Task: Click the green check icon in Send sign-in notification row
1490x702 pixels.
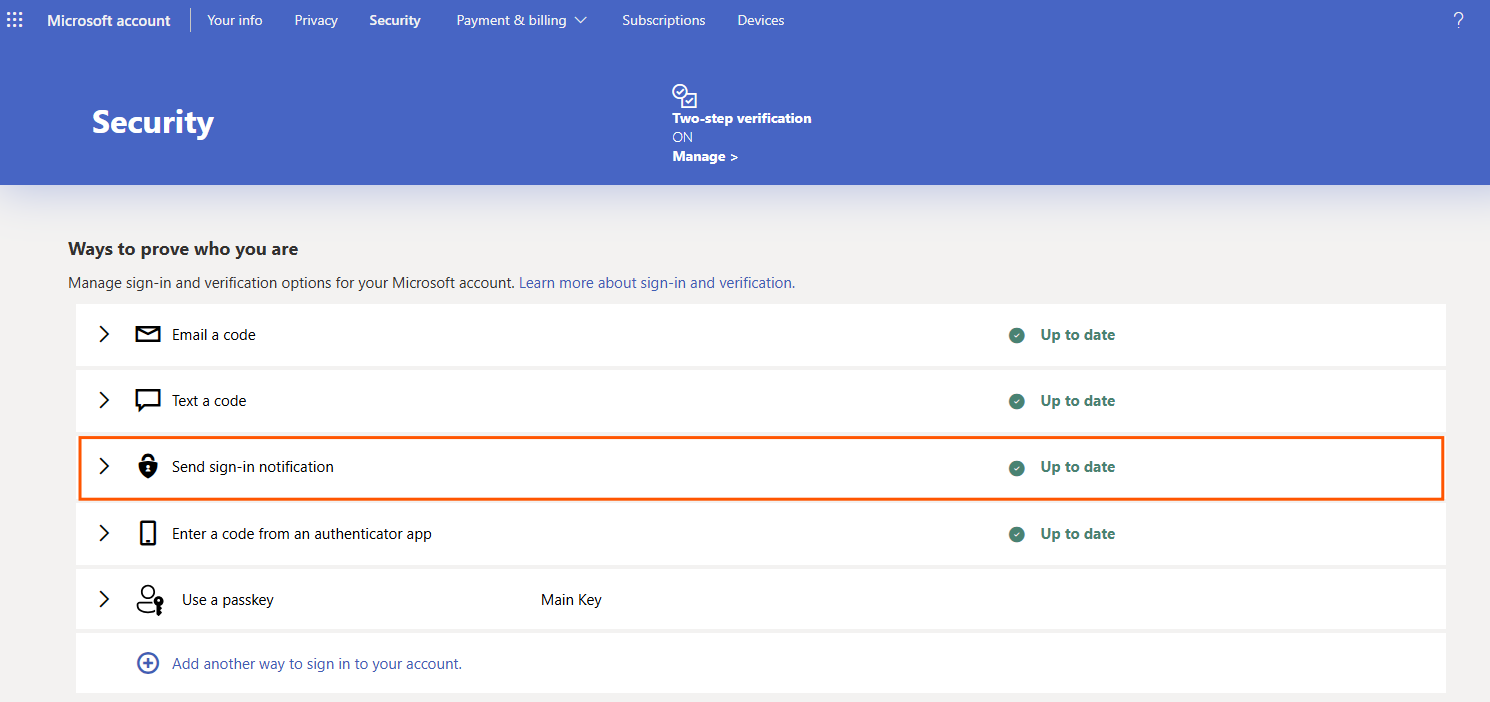Action: click(x=1017, y=467)
